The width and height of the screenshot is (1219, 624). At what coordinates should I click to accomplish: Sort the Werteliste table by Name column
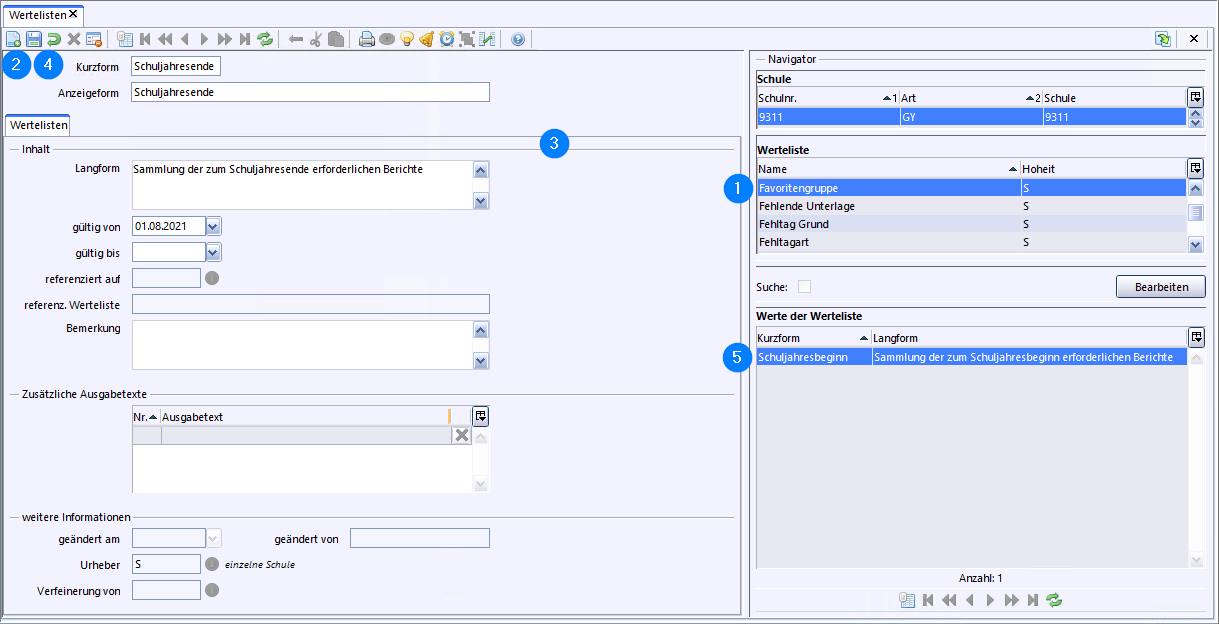[888, 169]
